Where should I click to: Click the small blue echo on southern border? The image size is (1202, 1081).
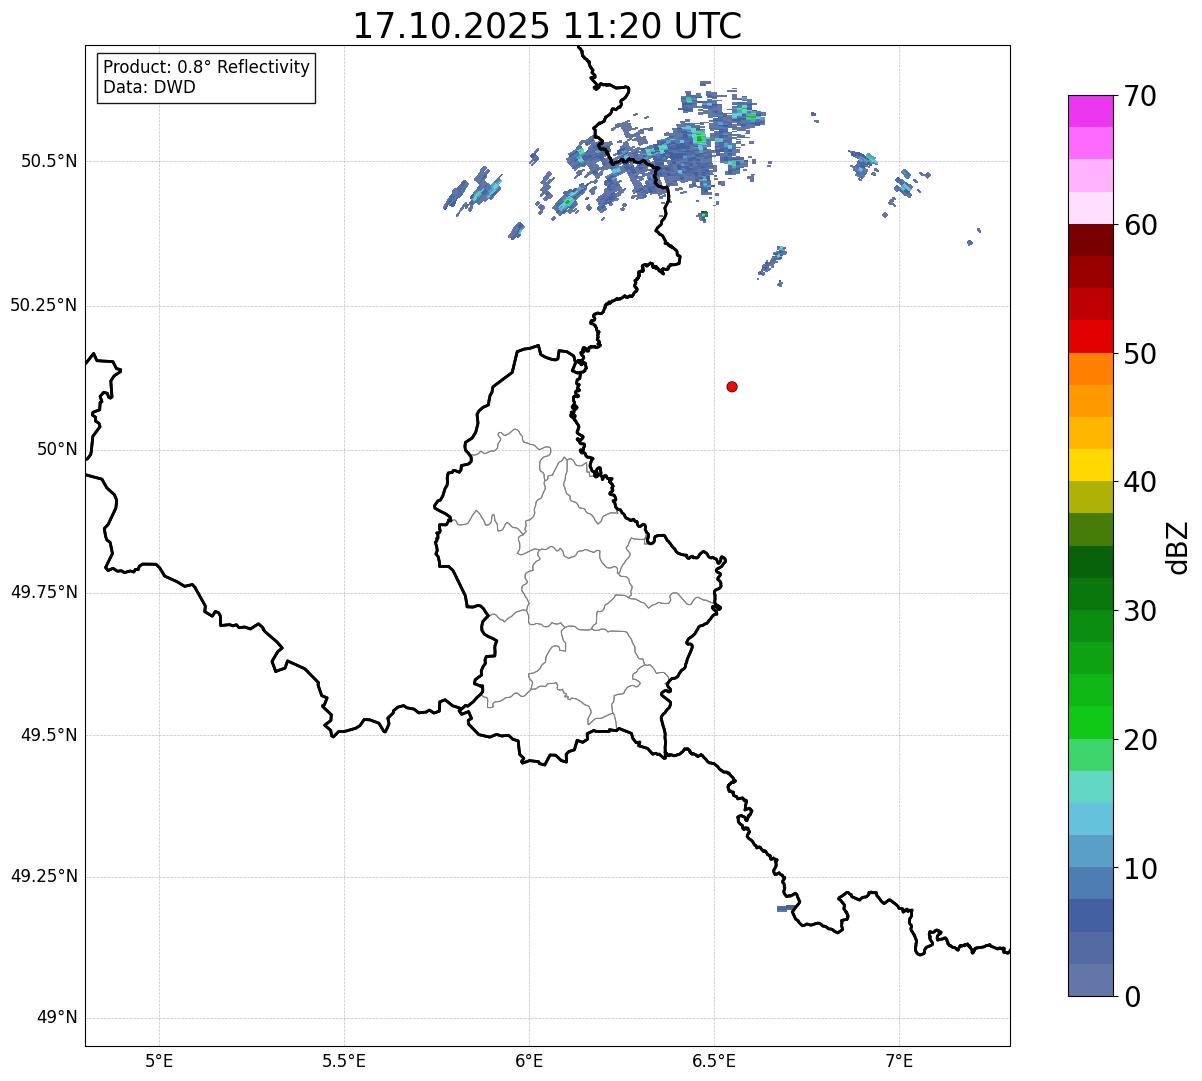click(x=786, y=908)
